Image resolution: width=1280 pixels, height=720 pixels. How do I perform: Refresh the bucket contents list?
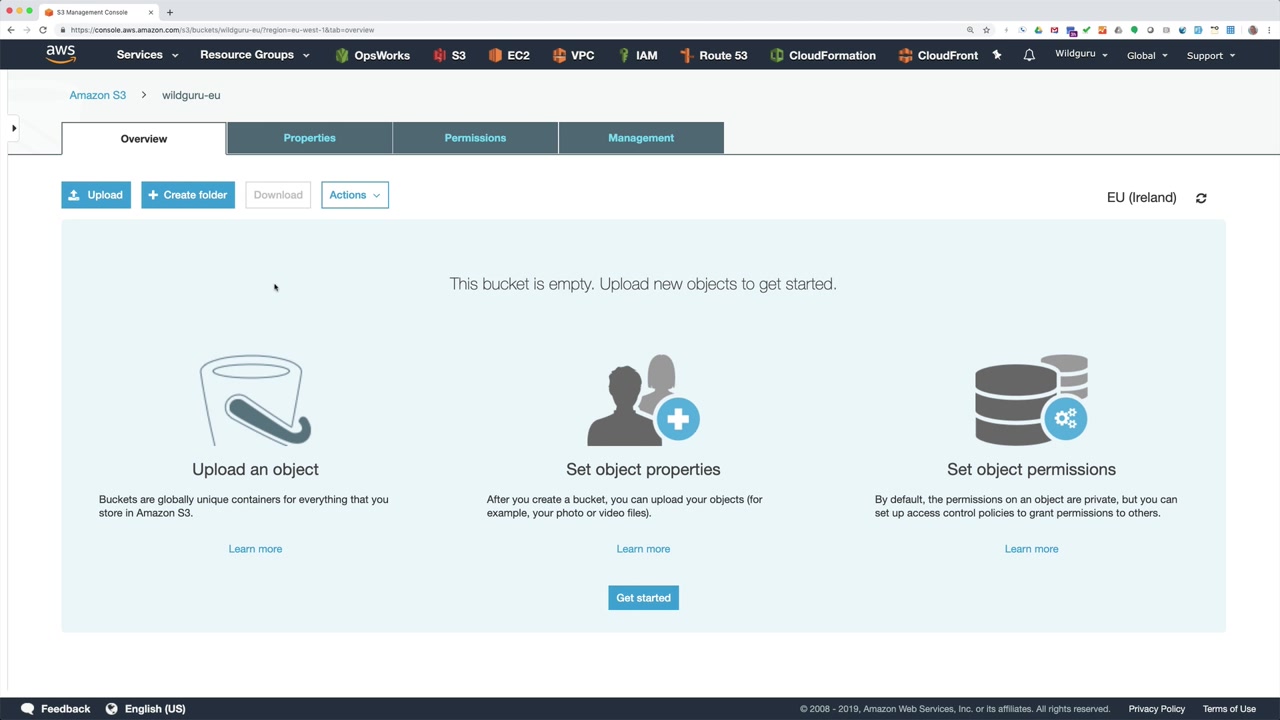[x=1201, y=198]
